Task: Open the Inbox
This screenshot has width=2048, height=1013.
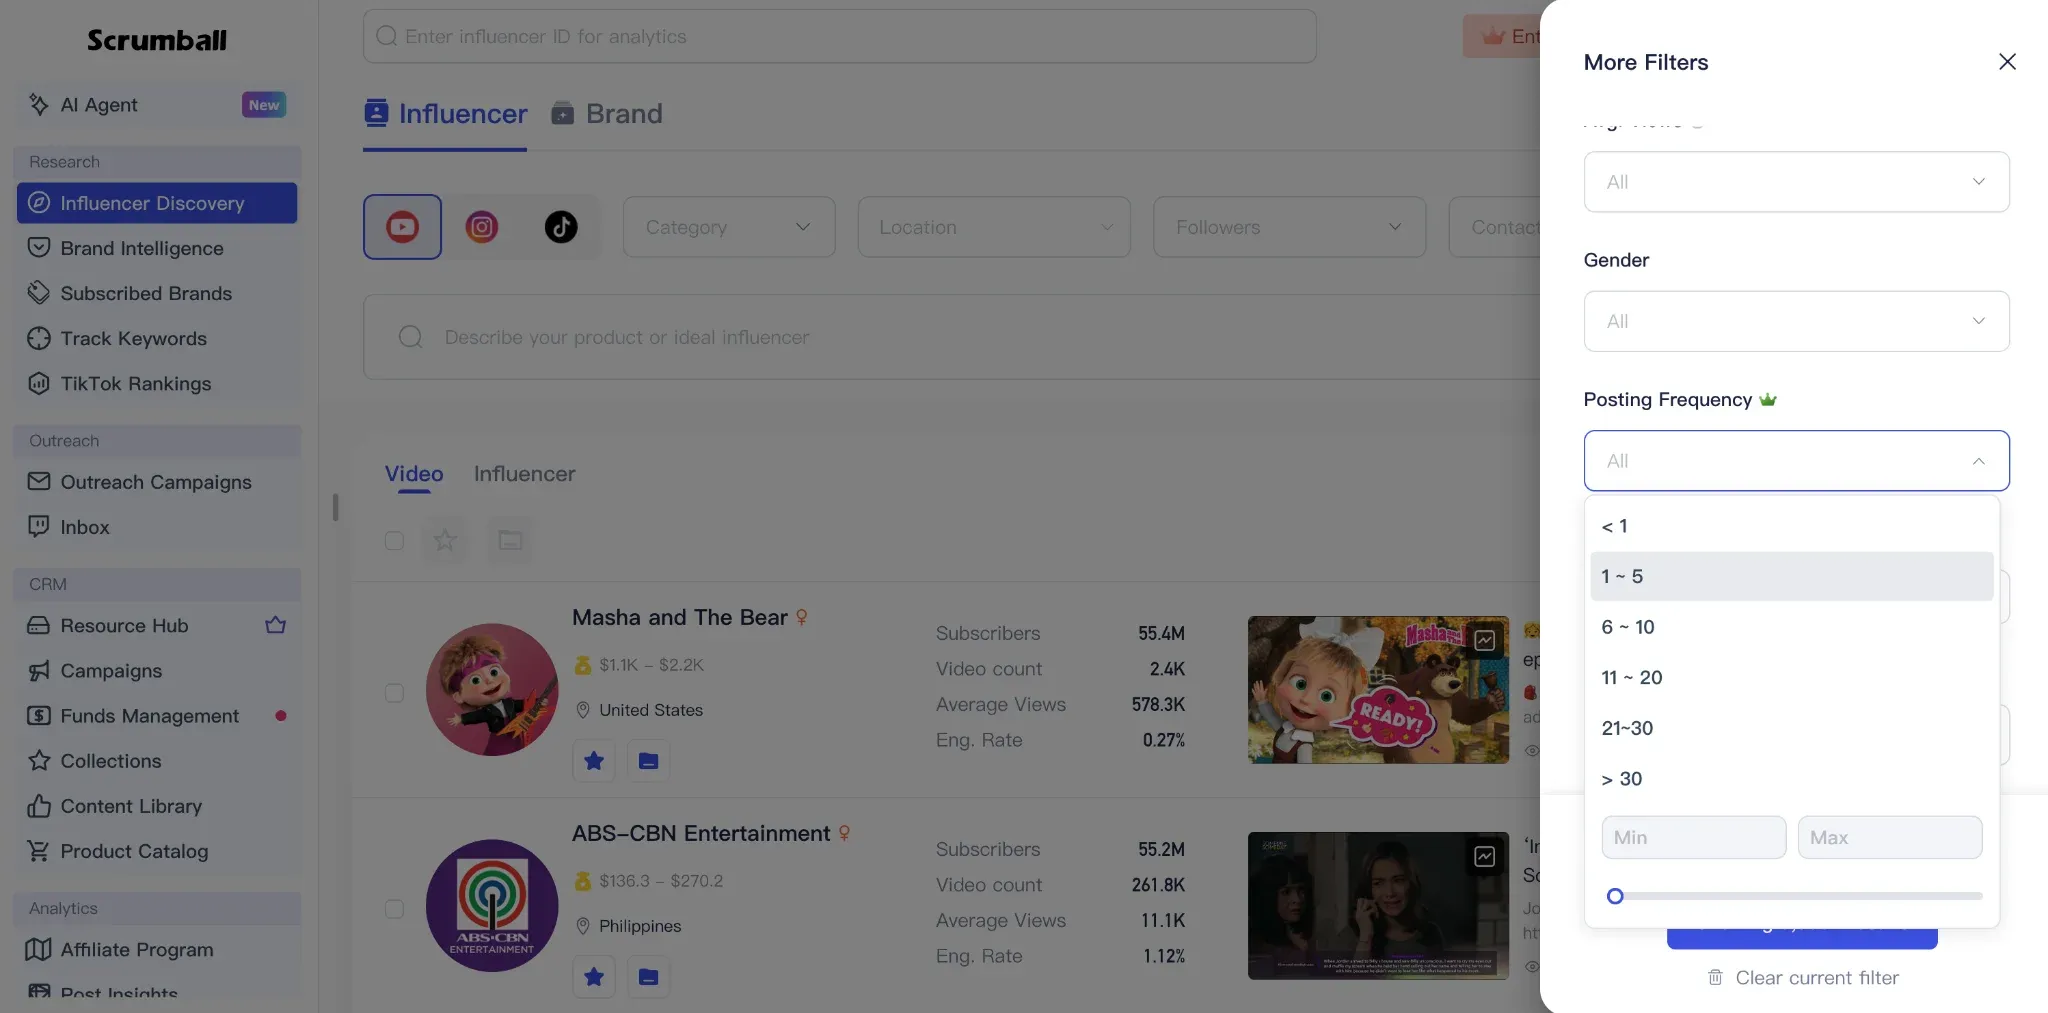Action: (157, 527)
